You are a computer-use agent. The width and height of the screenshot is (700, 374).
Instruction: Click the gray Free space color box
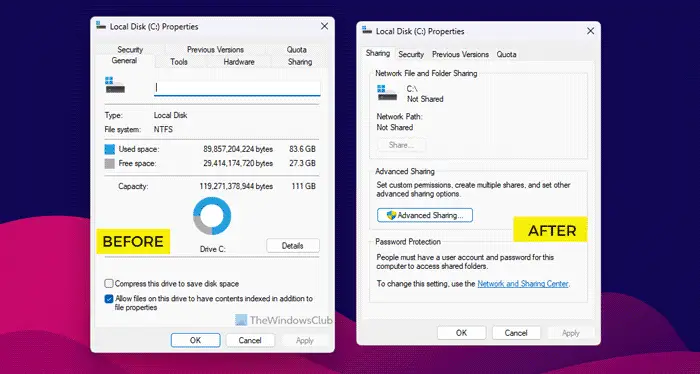109,164
